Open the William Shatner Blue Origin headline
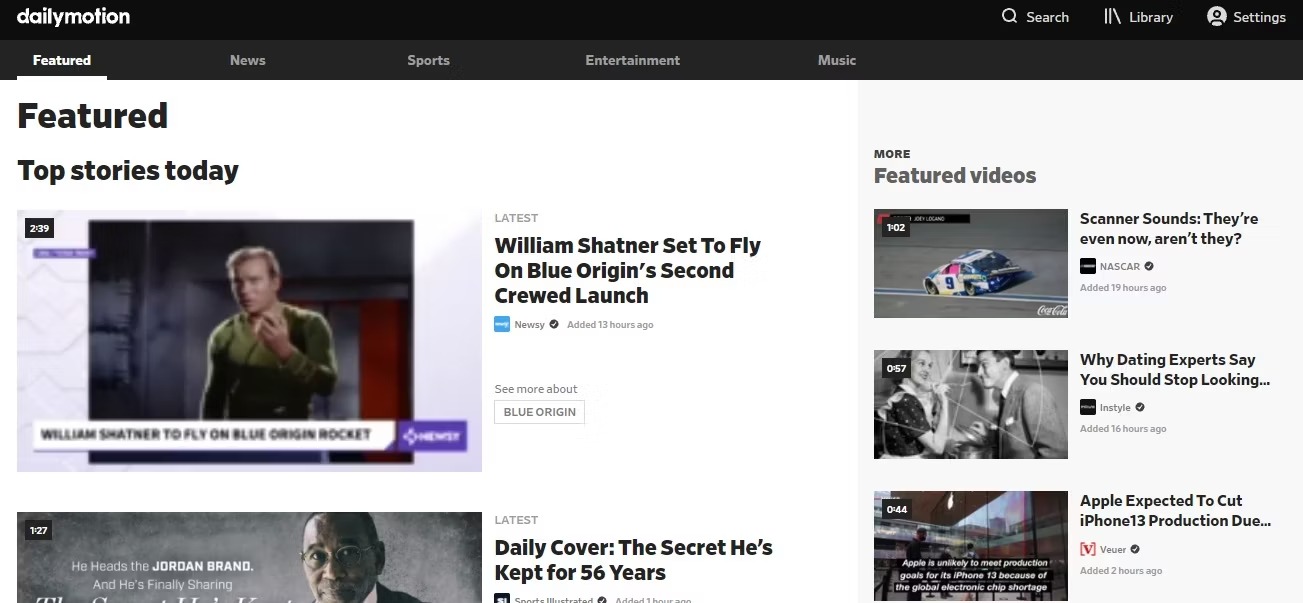 coord(628,270)
